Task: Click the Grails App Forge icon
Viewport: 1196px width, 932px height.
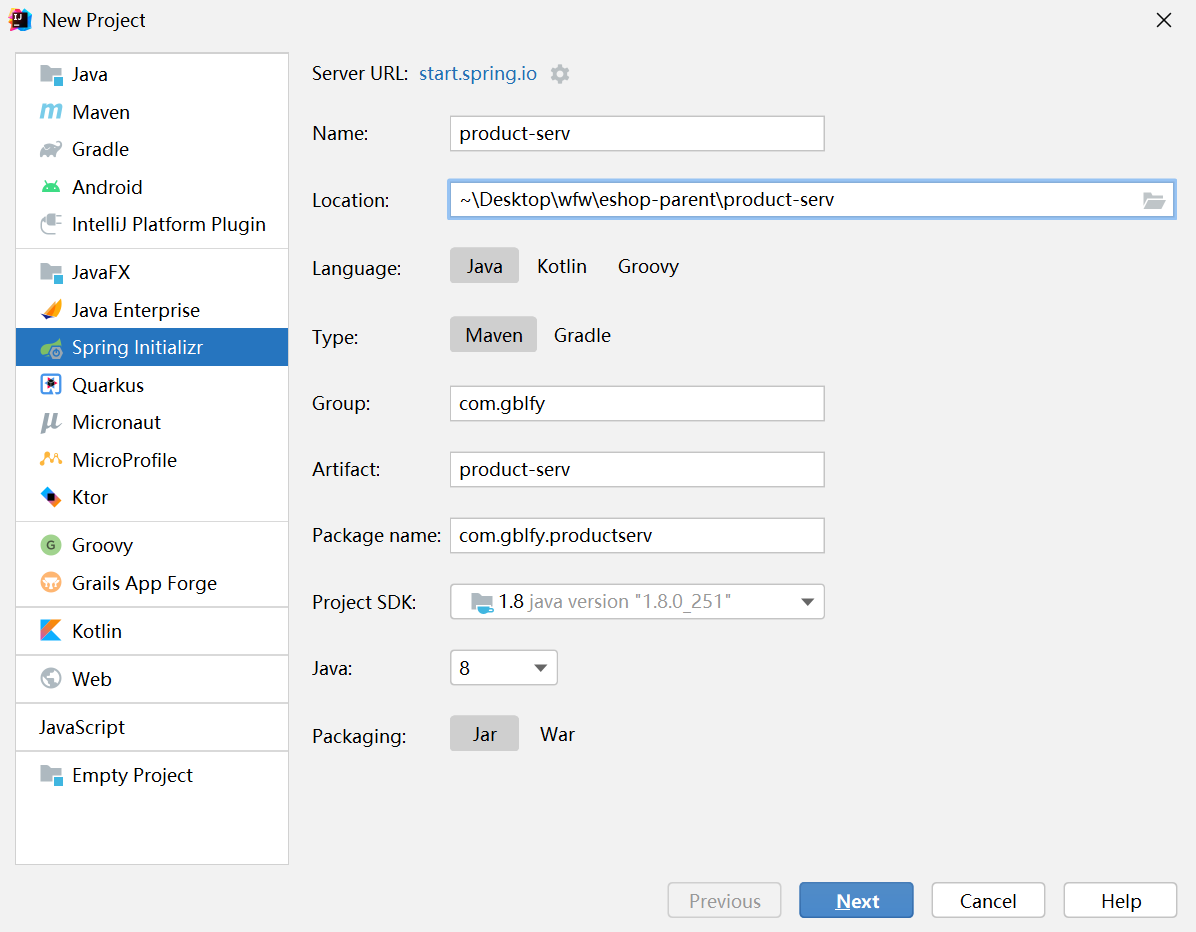Action: [51, 583]
